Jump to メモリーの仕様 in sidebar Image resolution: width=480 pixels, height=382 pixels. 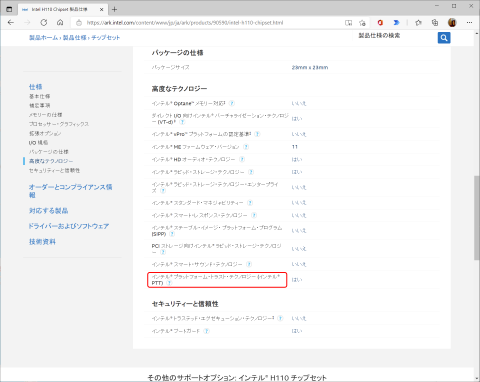pyautogui.click(x=45, y=115)
